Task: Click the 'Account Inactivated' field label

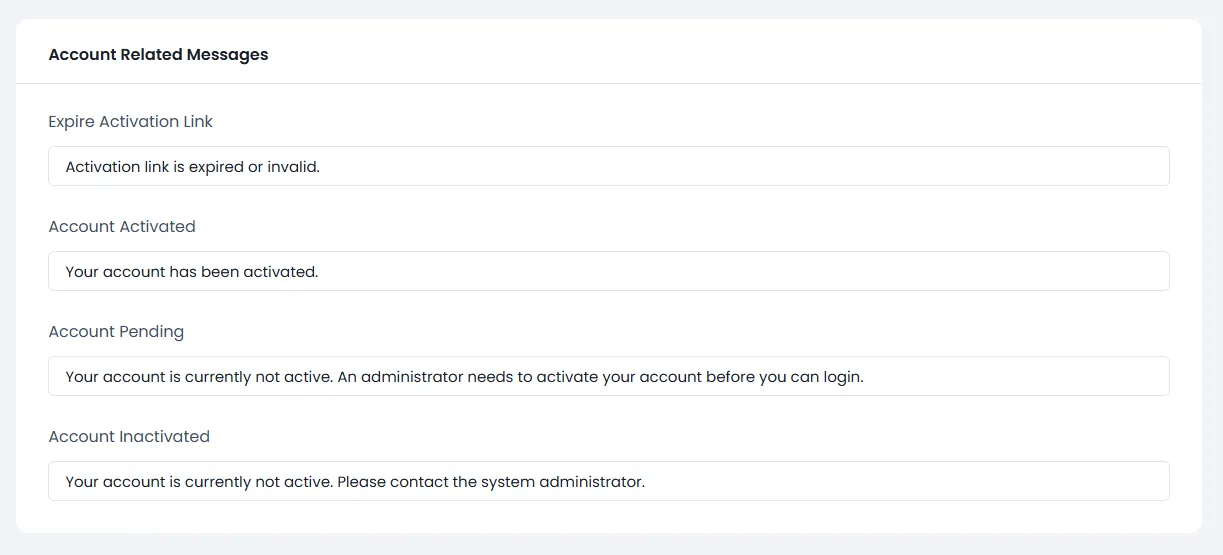Action: (x=129, y=437)
